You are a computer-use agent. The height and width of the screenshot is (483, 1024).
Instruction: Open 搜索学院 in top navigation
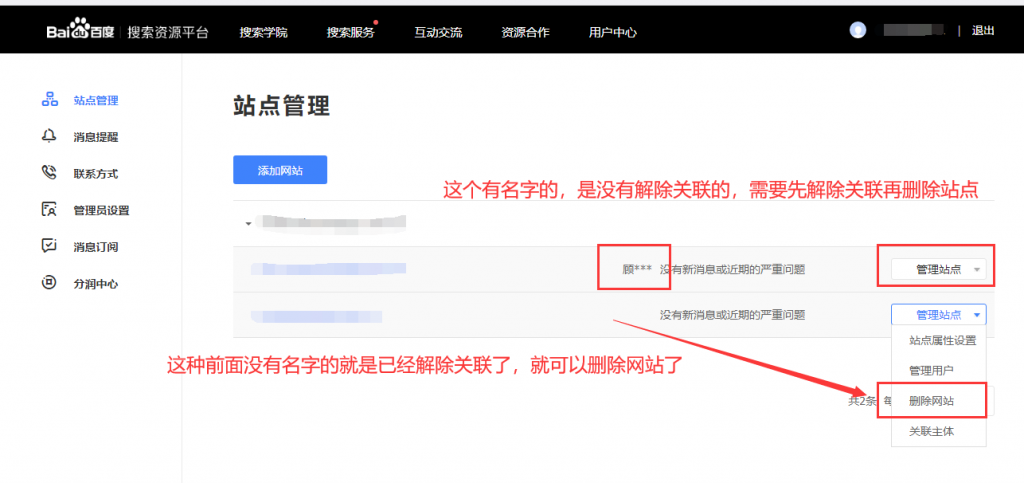point(263,32)
